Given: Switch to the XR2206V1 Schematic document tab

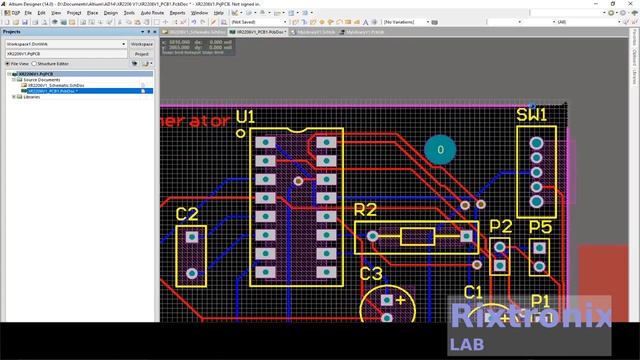Looking at the screenshot, I should (194, 32).
